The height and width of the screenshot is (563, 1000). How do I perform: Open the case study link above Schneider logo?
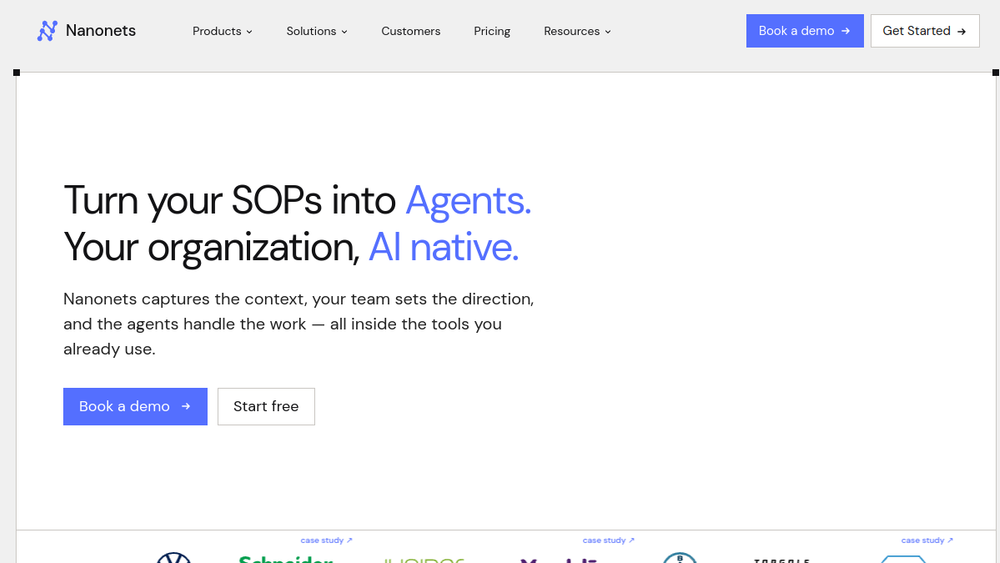click(327, 540)
